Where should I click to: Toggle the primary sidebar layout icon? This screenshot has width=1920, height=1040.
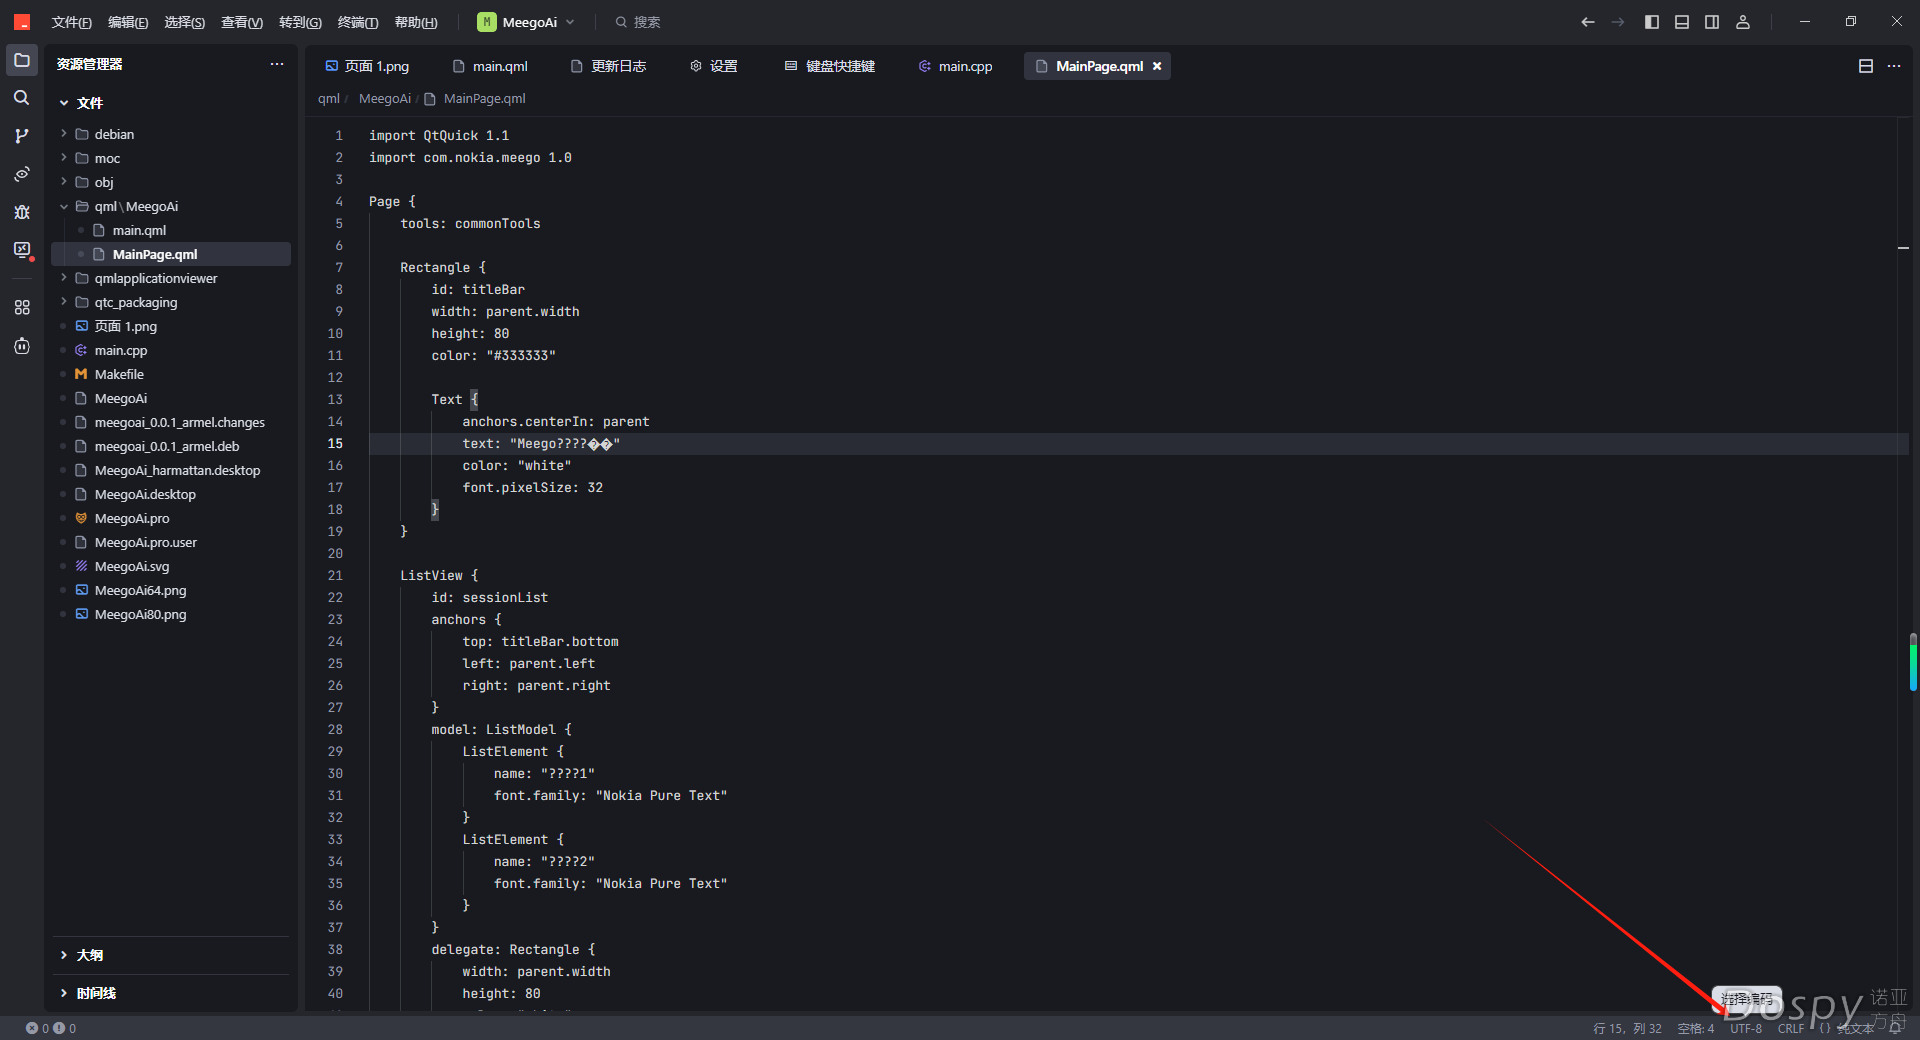coord(1652,22)
